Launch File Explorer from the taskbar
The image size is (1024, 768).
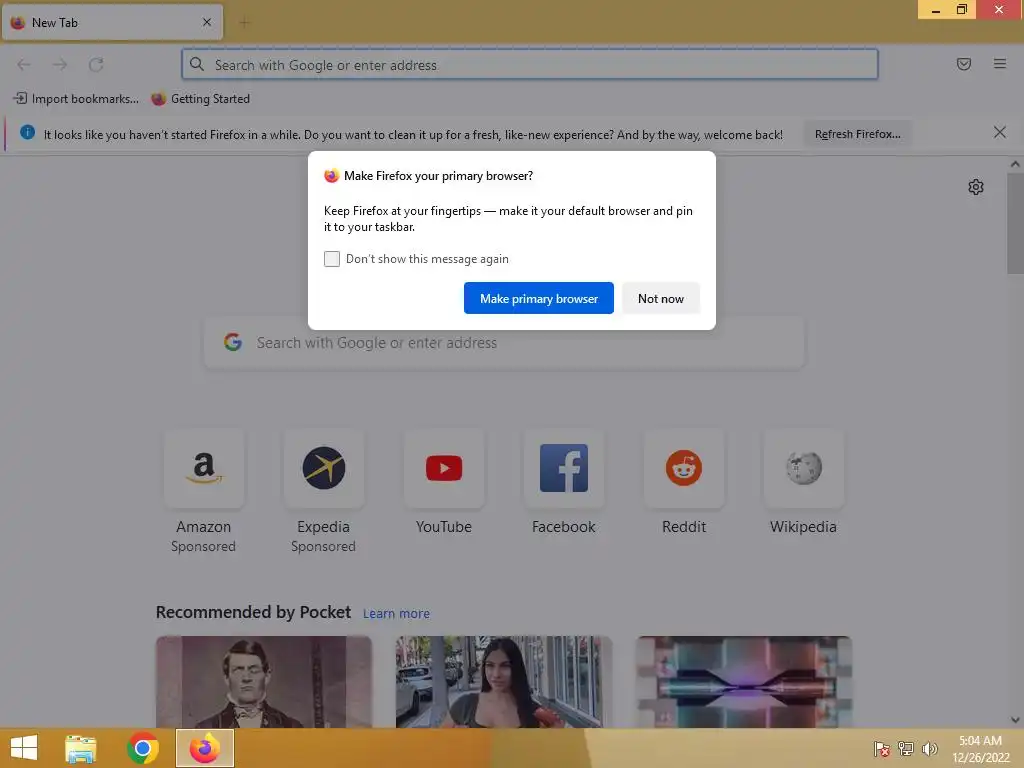click(x=81, y=748)
